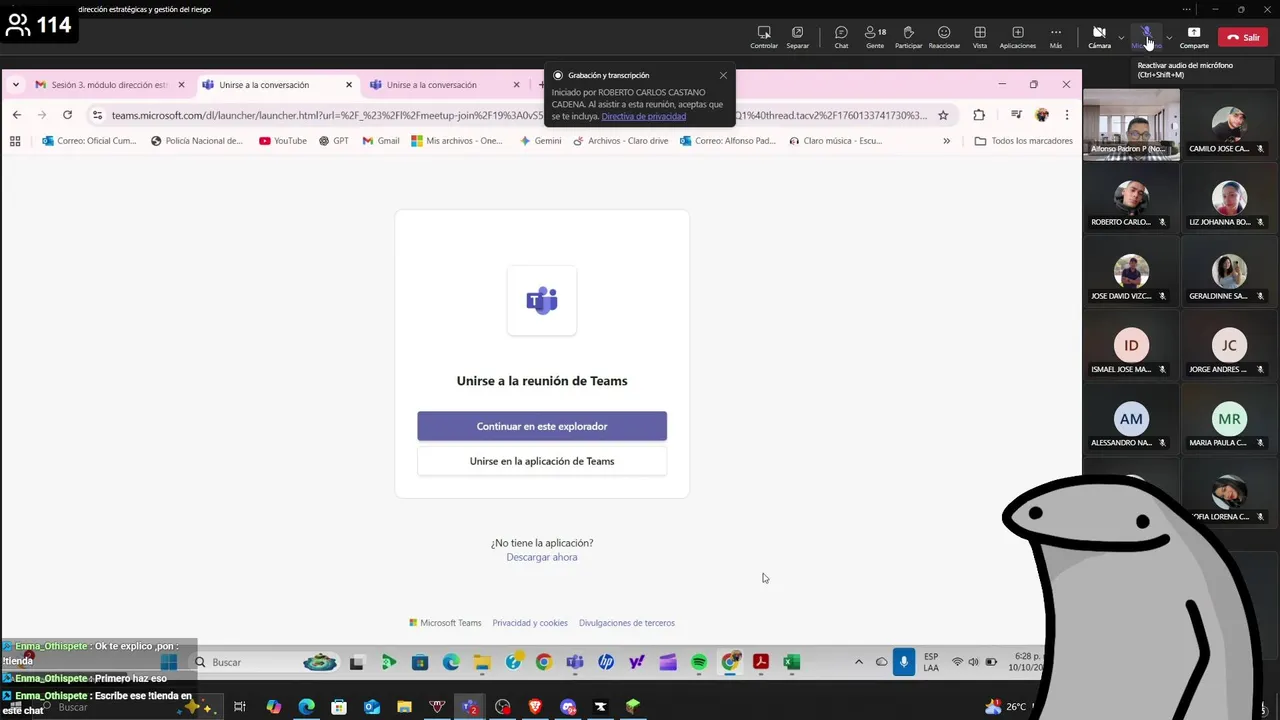Bookmark page with the star icon
Screen dimensions: 1280x720
943,115
